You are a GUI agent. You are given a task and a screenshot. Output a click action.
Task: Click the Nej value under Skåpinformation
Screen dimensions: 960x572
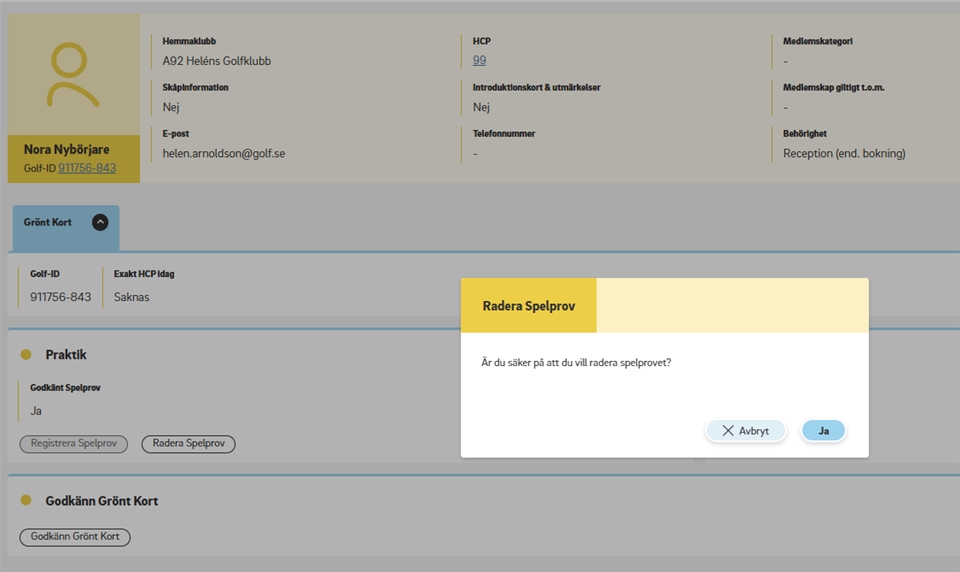point(171,107)
